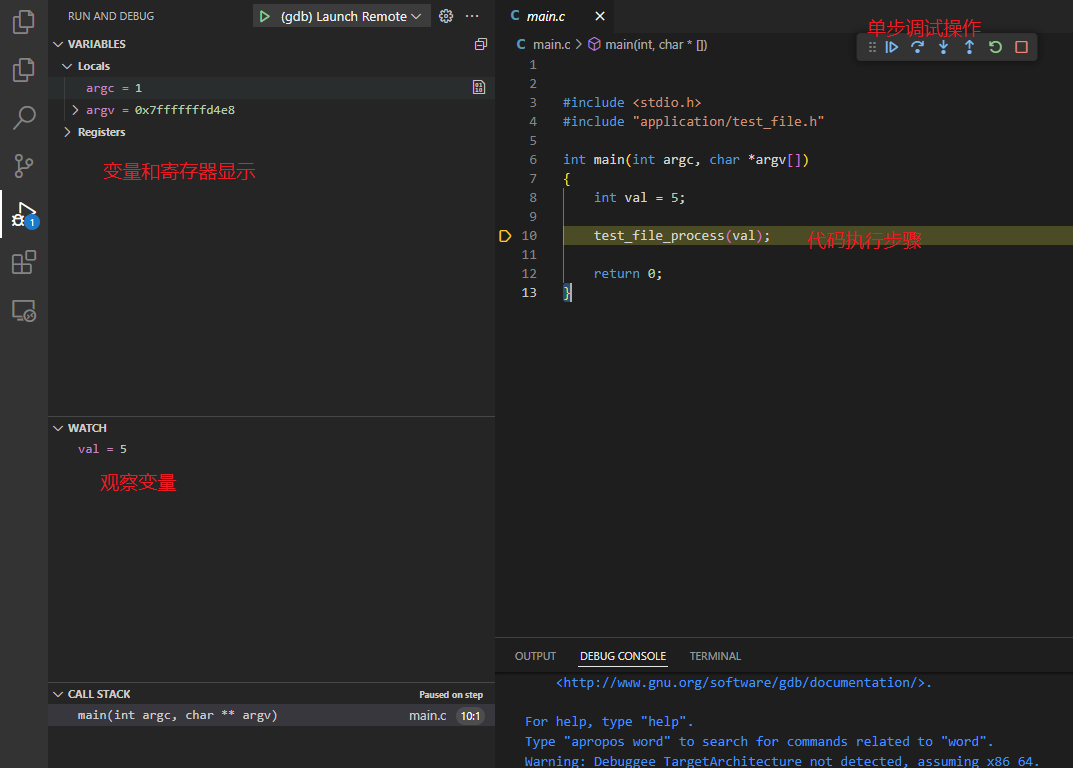
Task: Continue execution in debug toolbar
Action: click(x=892, y=47)
